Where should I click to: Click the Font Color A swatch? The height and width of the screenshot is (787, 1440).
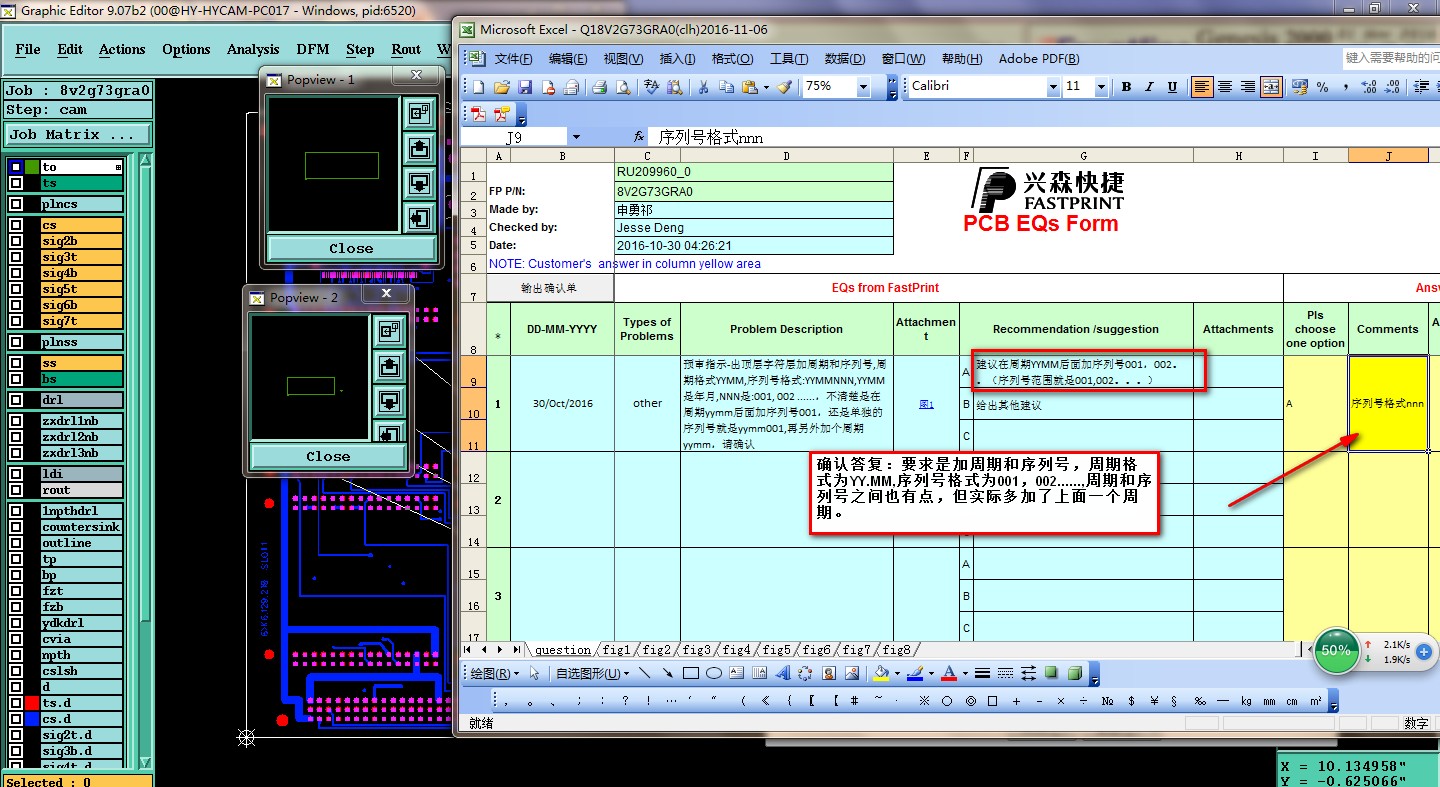[x=950, y=673]
